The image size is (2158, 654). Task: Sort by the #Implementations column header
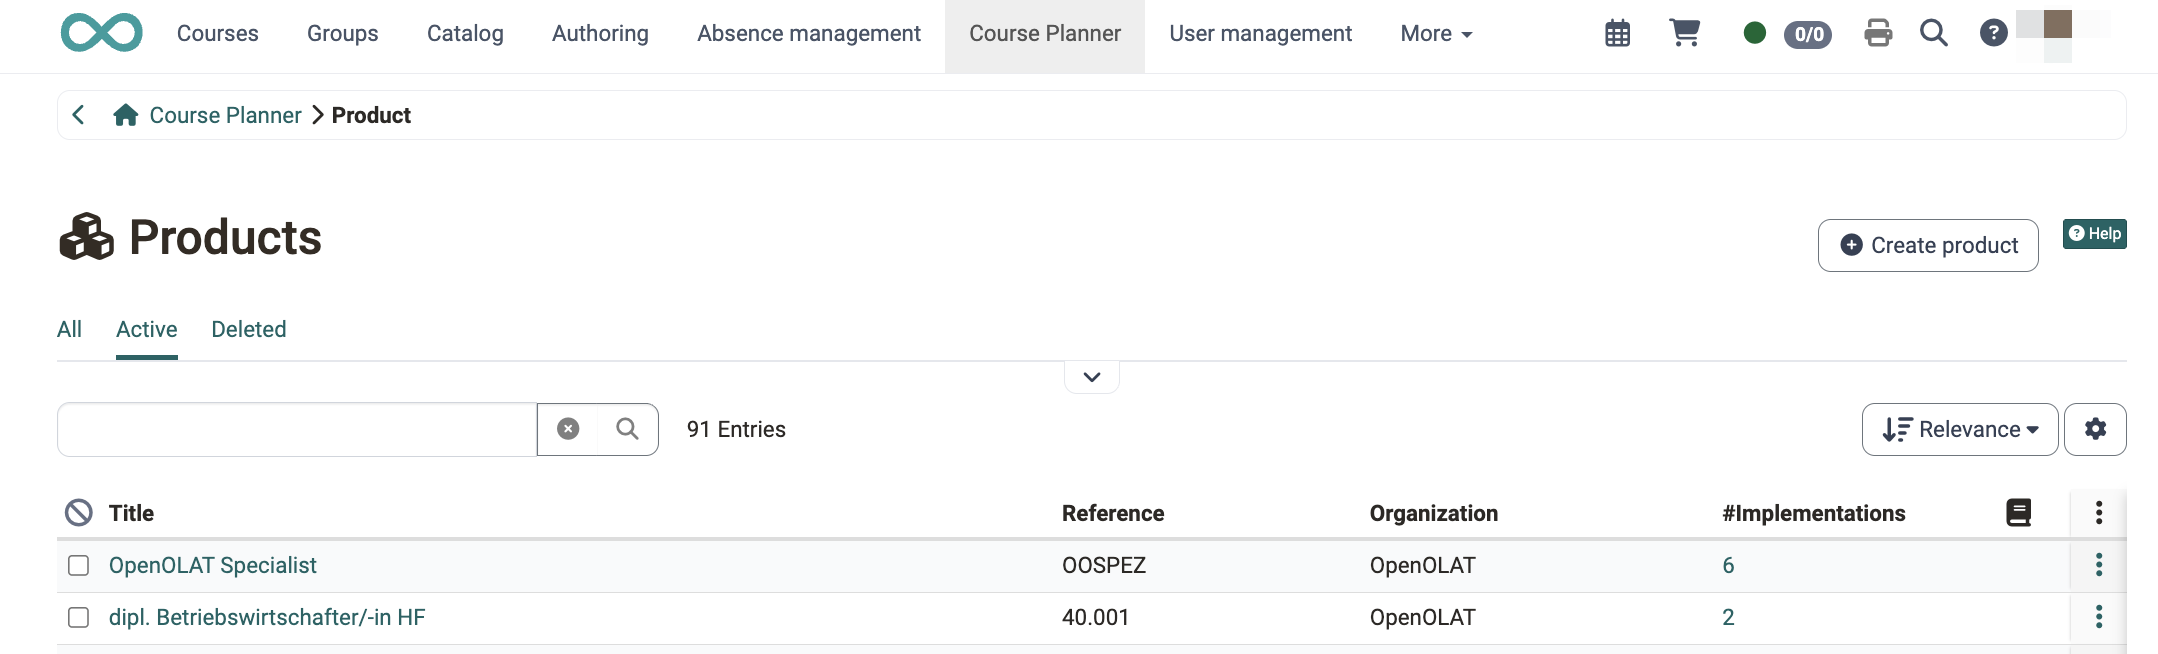(1813, 513)
